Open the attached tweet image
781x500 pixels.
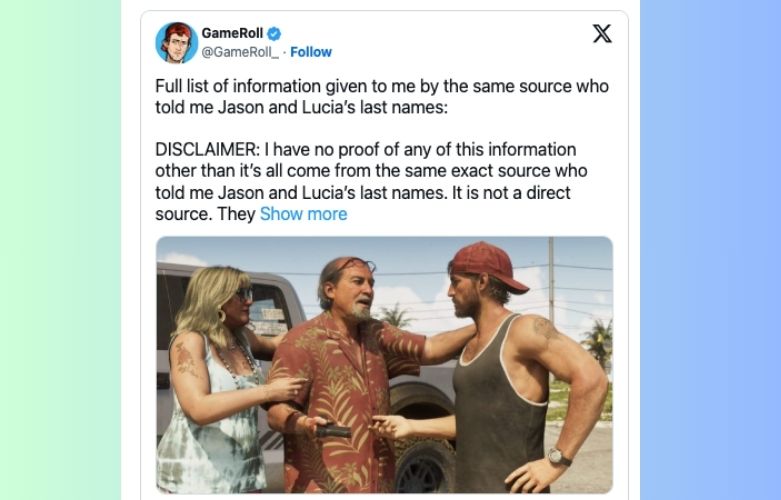tap(384, 365)
